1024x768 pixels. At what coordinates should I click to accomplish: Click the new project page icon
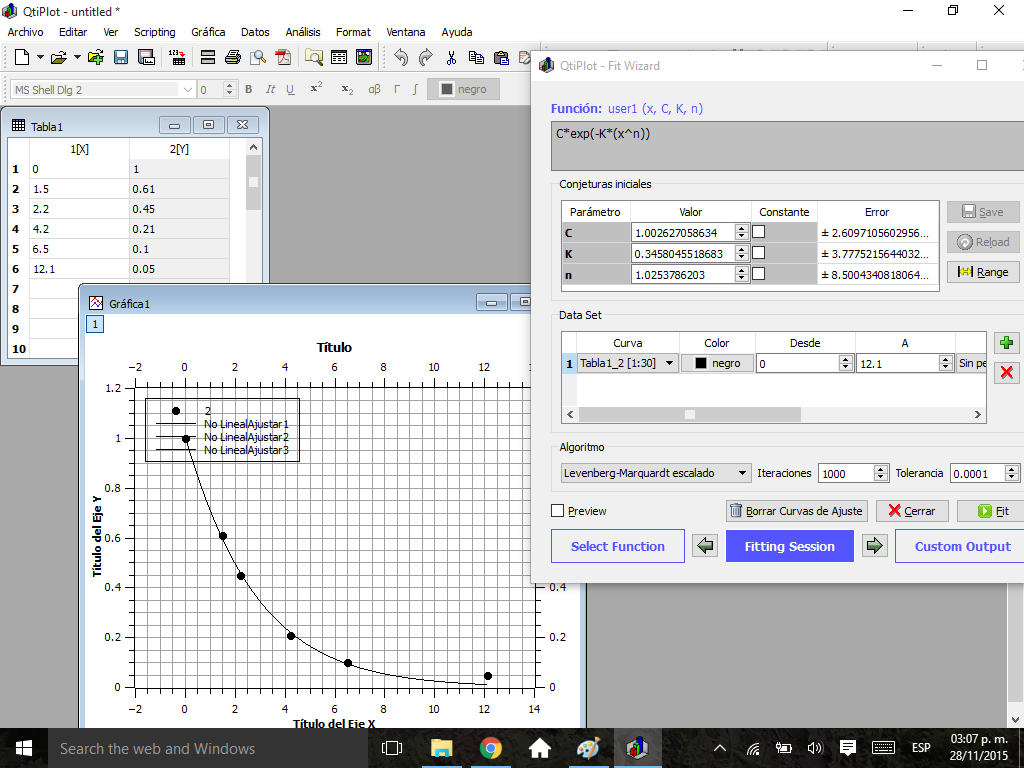click(x=22, y=57)
